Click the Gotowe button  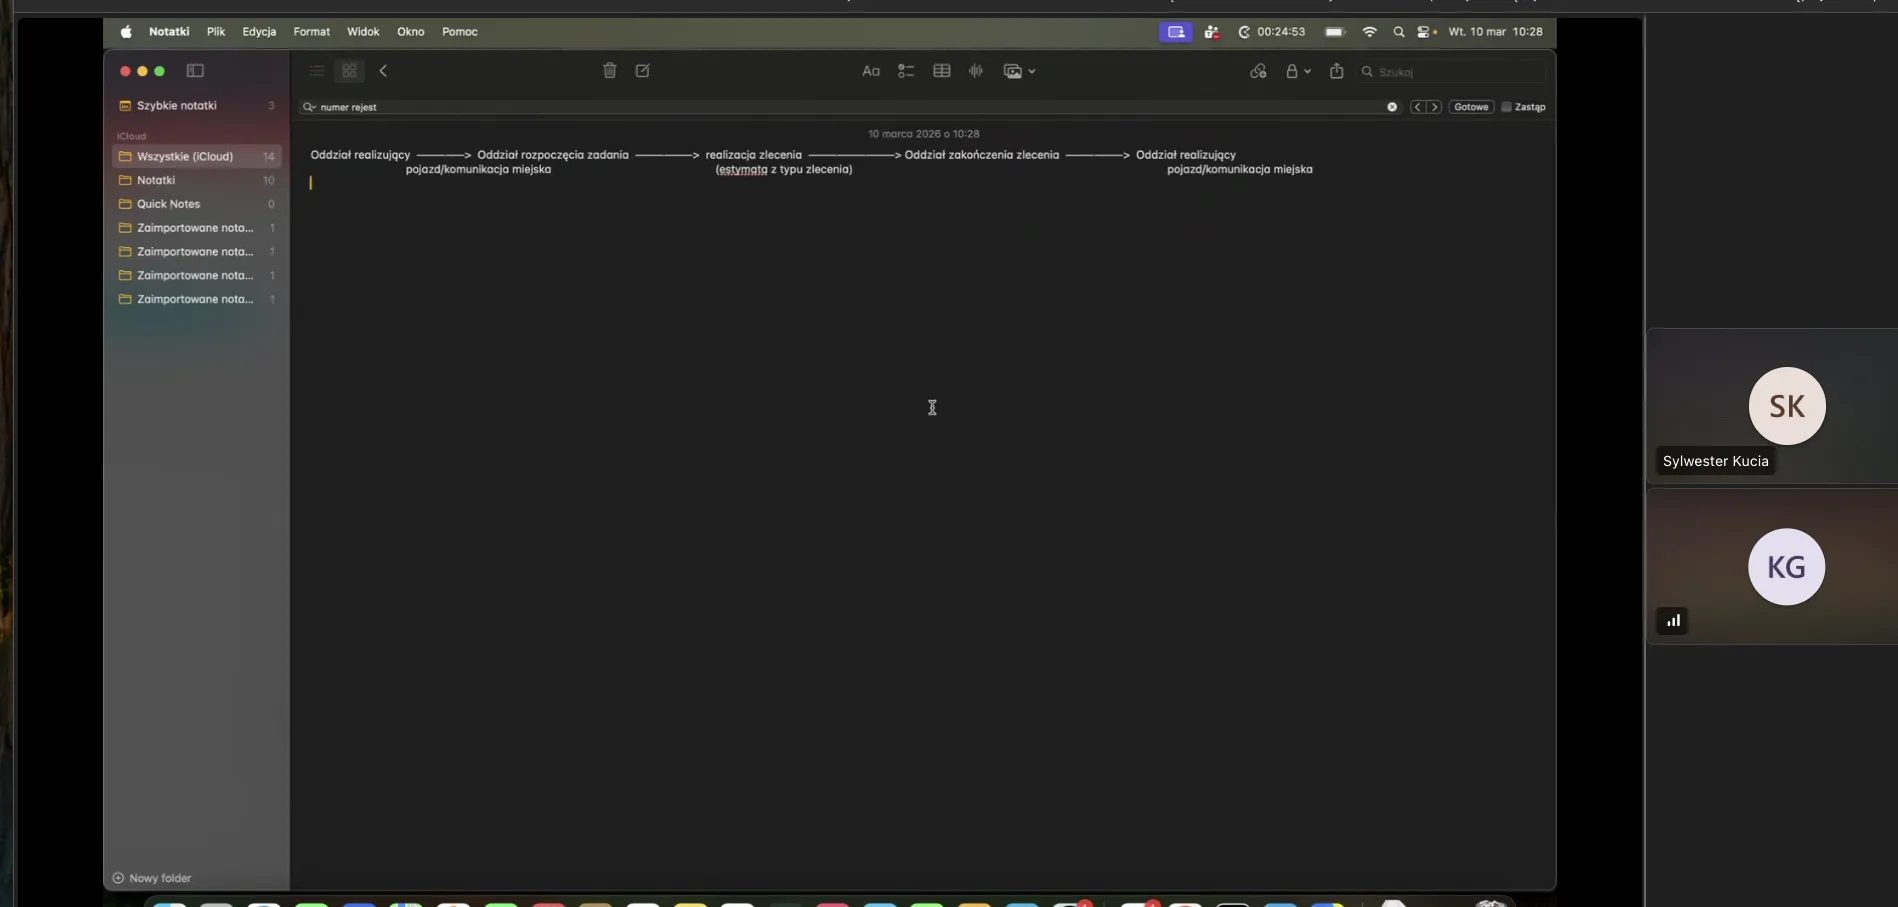[x=1471, y=107]
